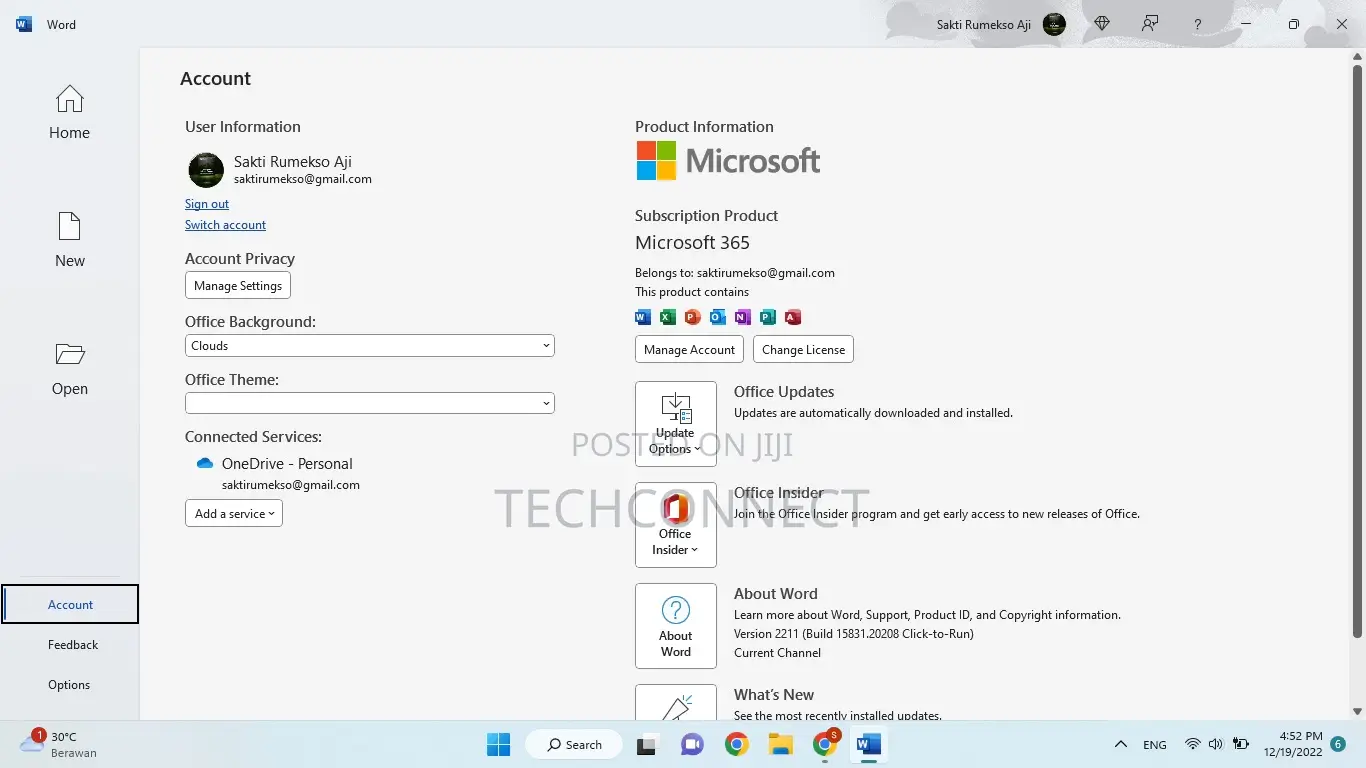The width and height of the screenshot is (1366, 768).
Task: Open battery status tray icon
Action: point(1241,744)
